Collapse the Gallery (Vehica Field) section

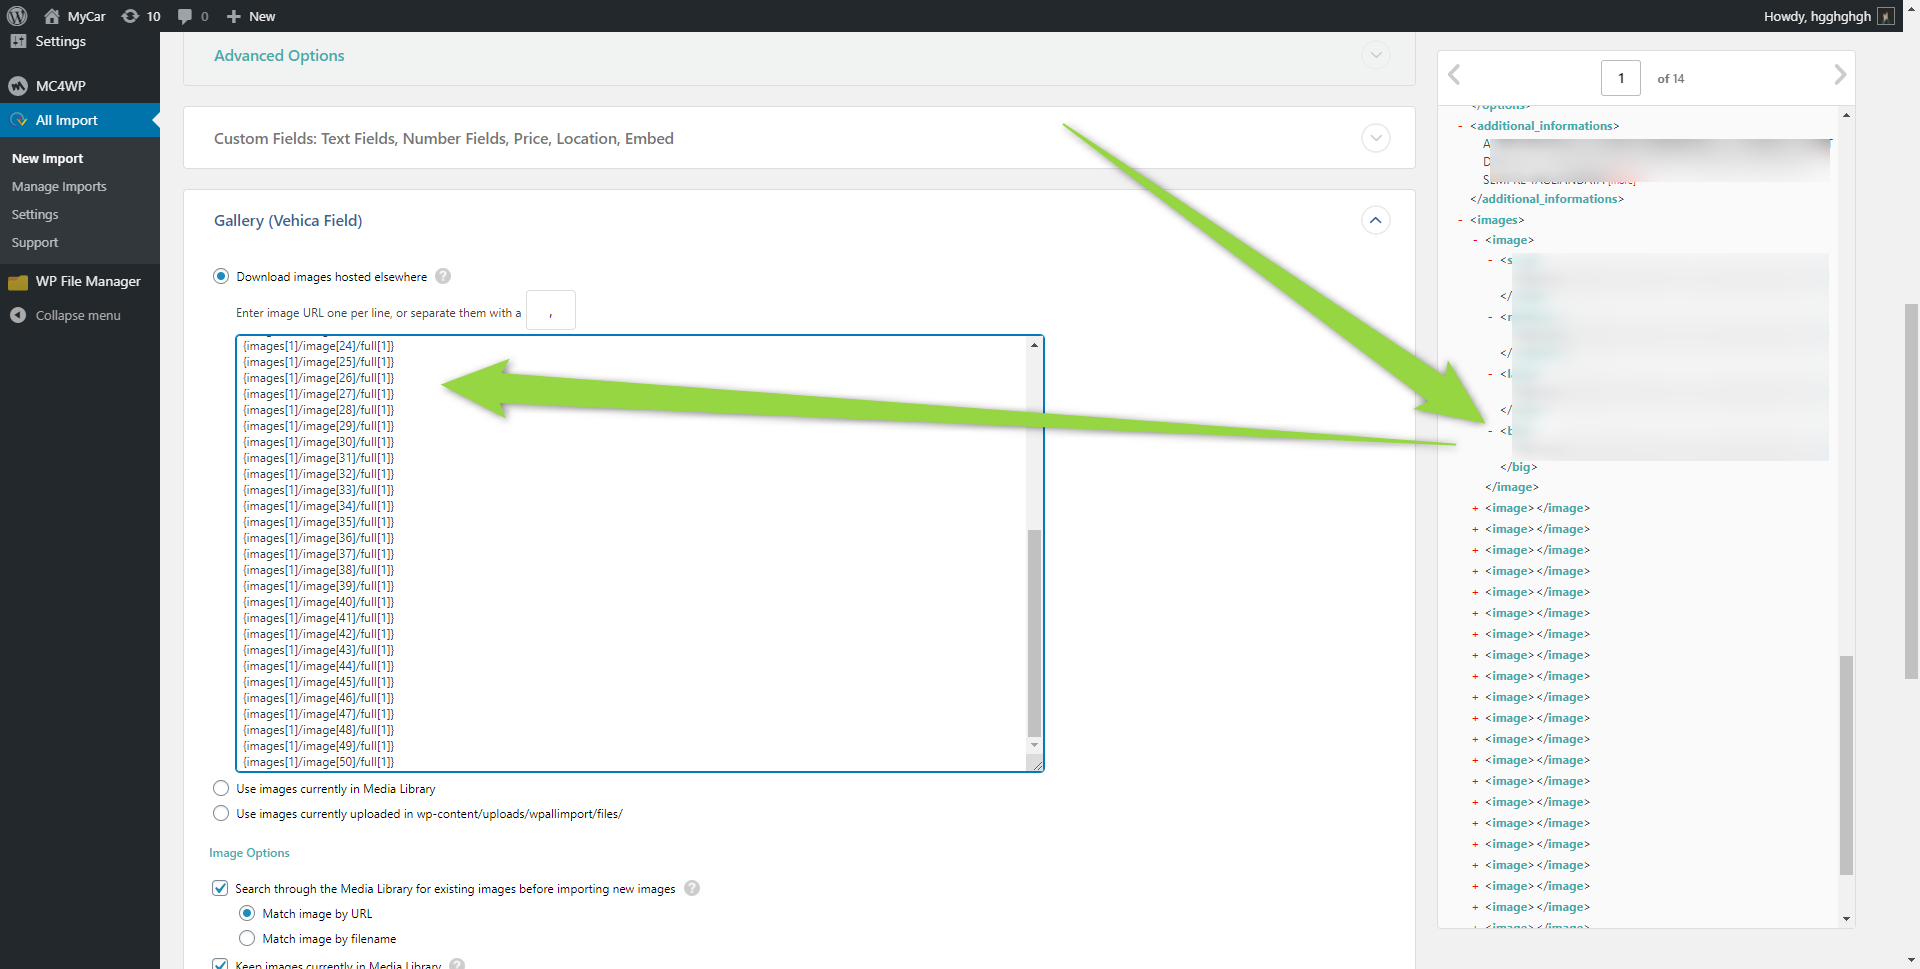[x=1376, y=220]
